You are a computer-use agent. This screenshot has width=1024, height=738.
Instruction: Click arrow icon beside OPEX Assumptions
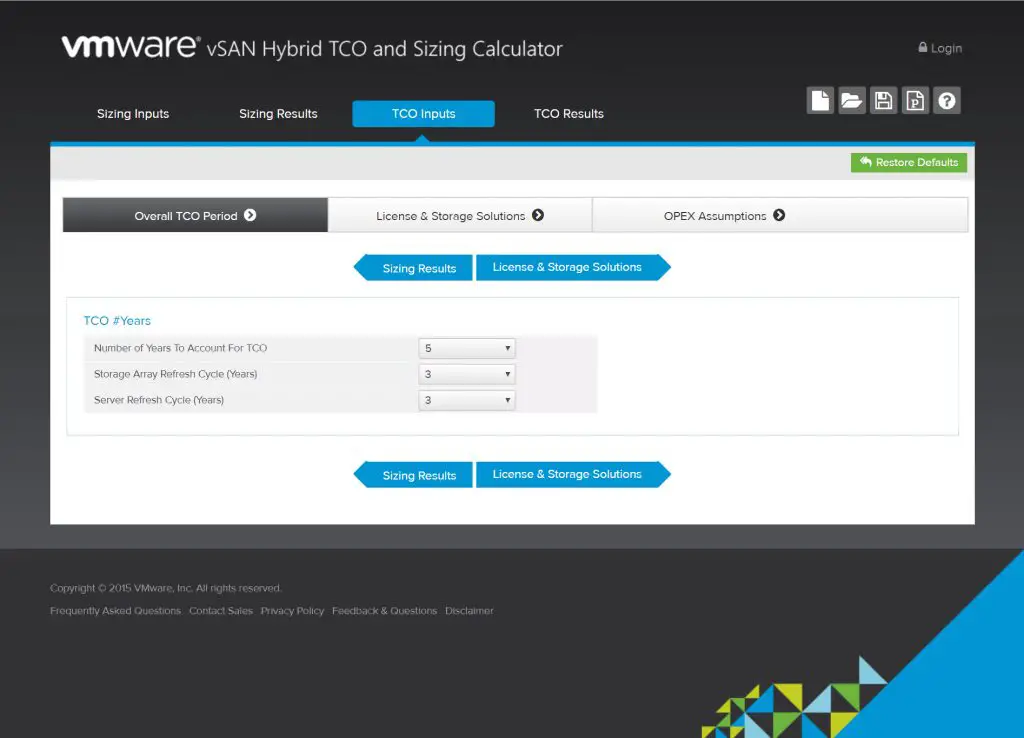coord(779,215)
